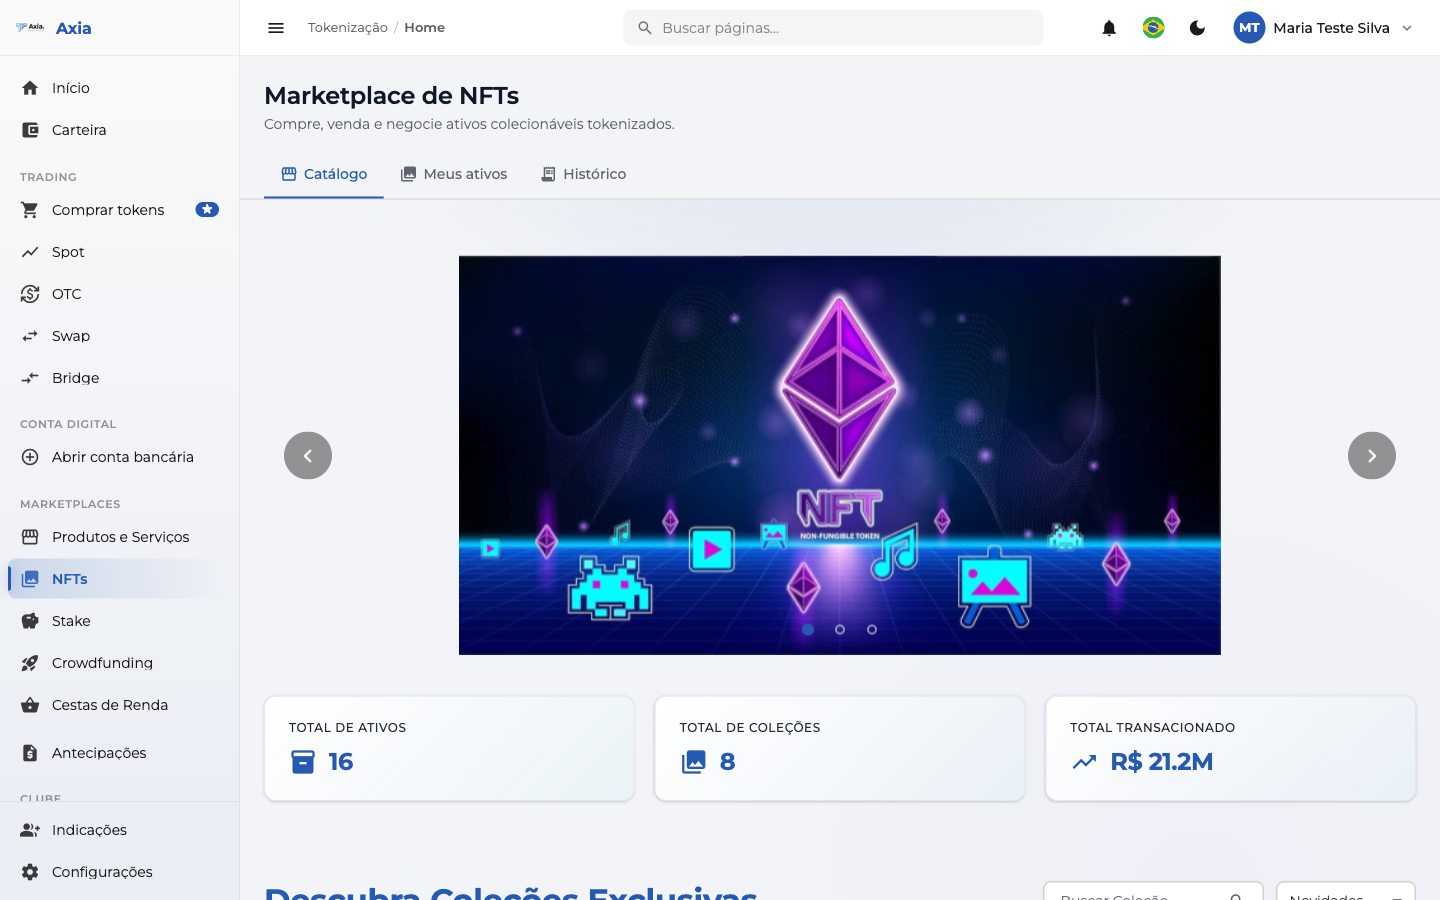Screen dimensions: 1440x900
Task: Click the Total de Coleções value 8
Action: (x=727, y=762)
